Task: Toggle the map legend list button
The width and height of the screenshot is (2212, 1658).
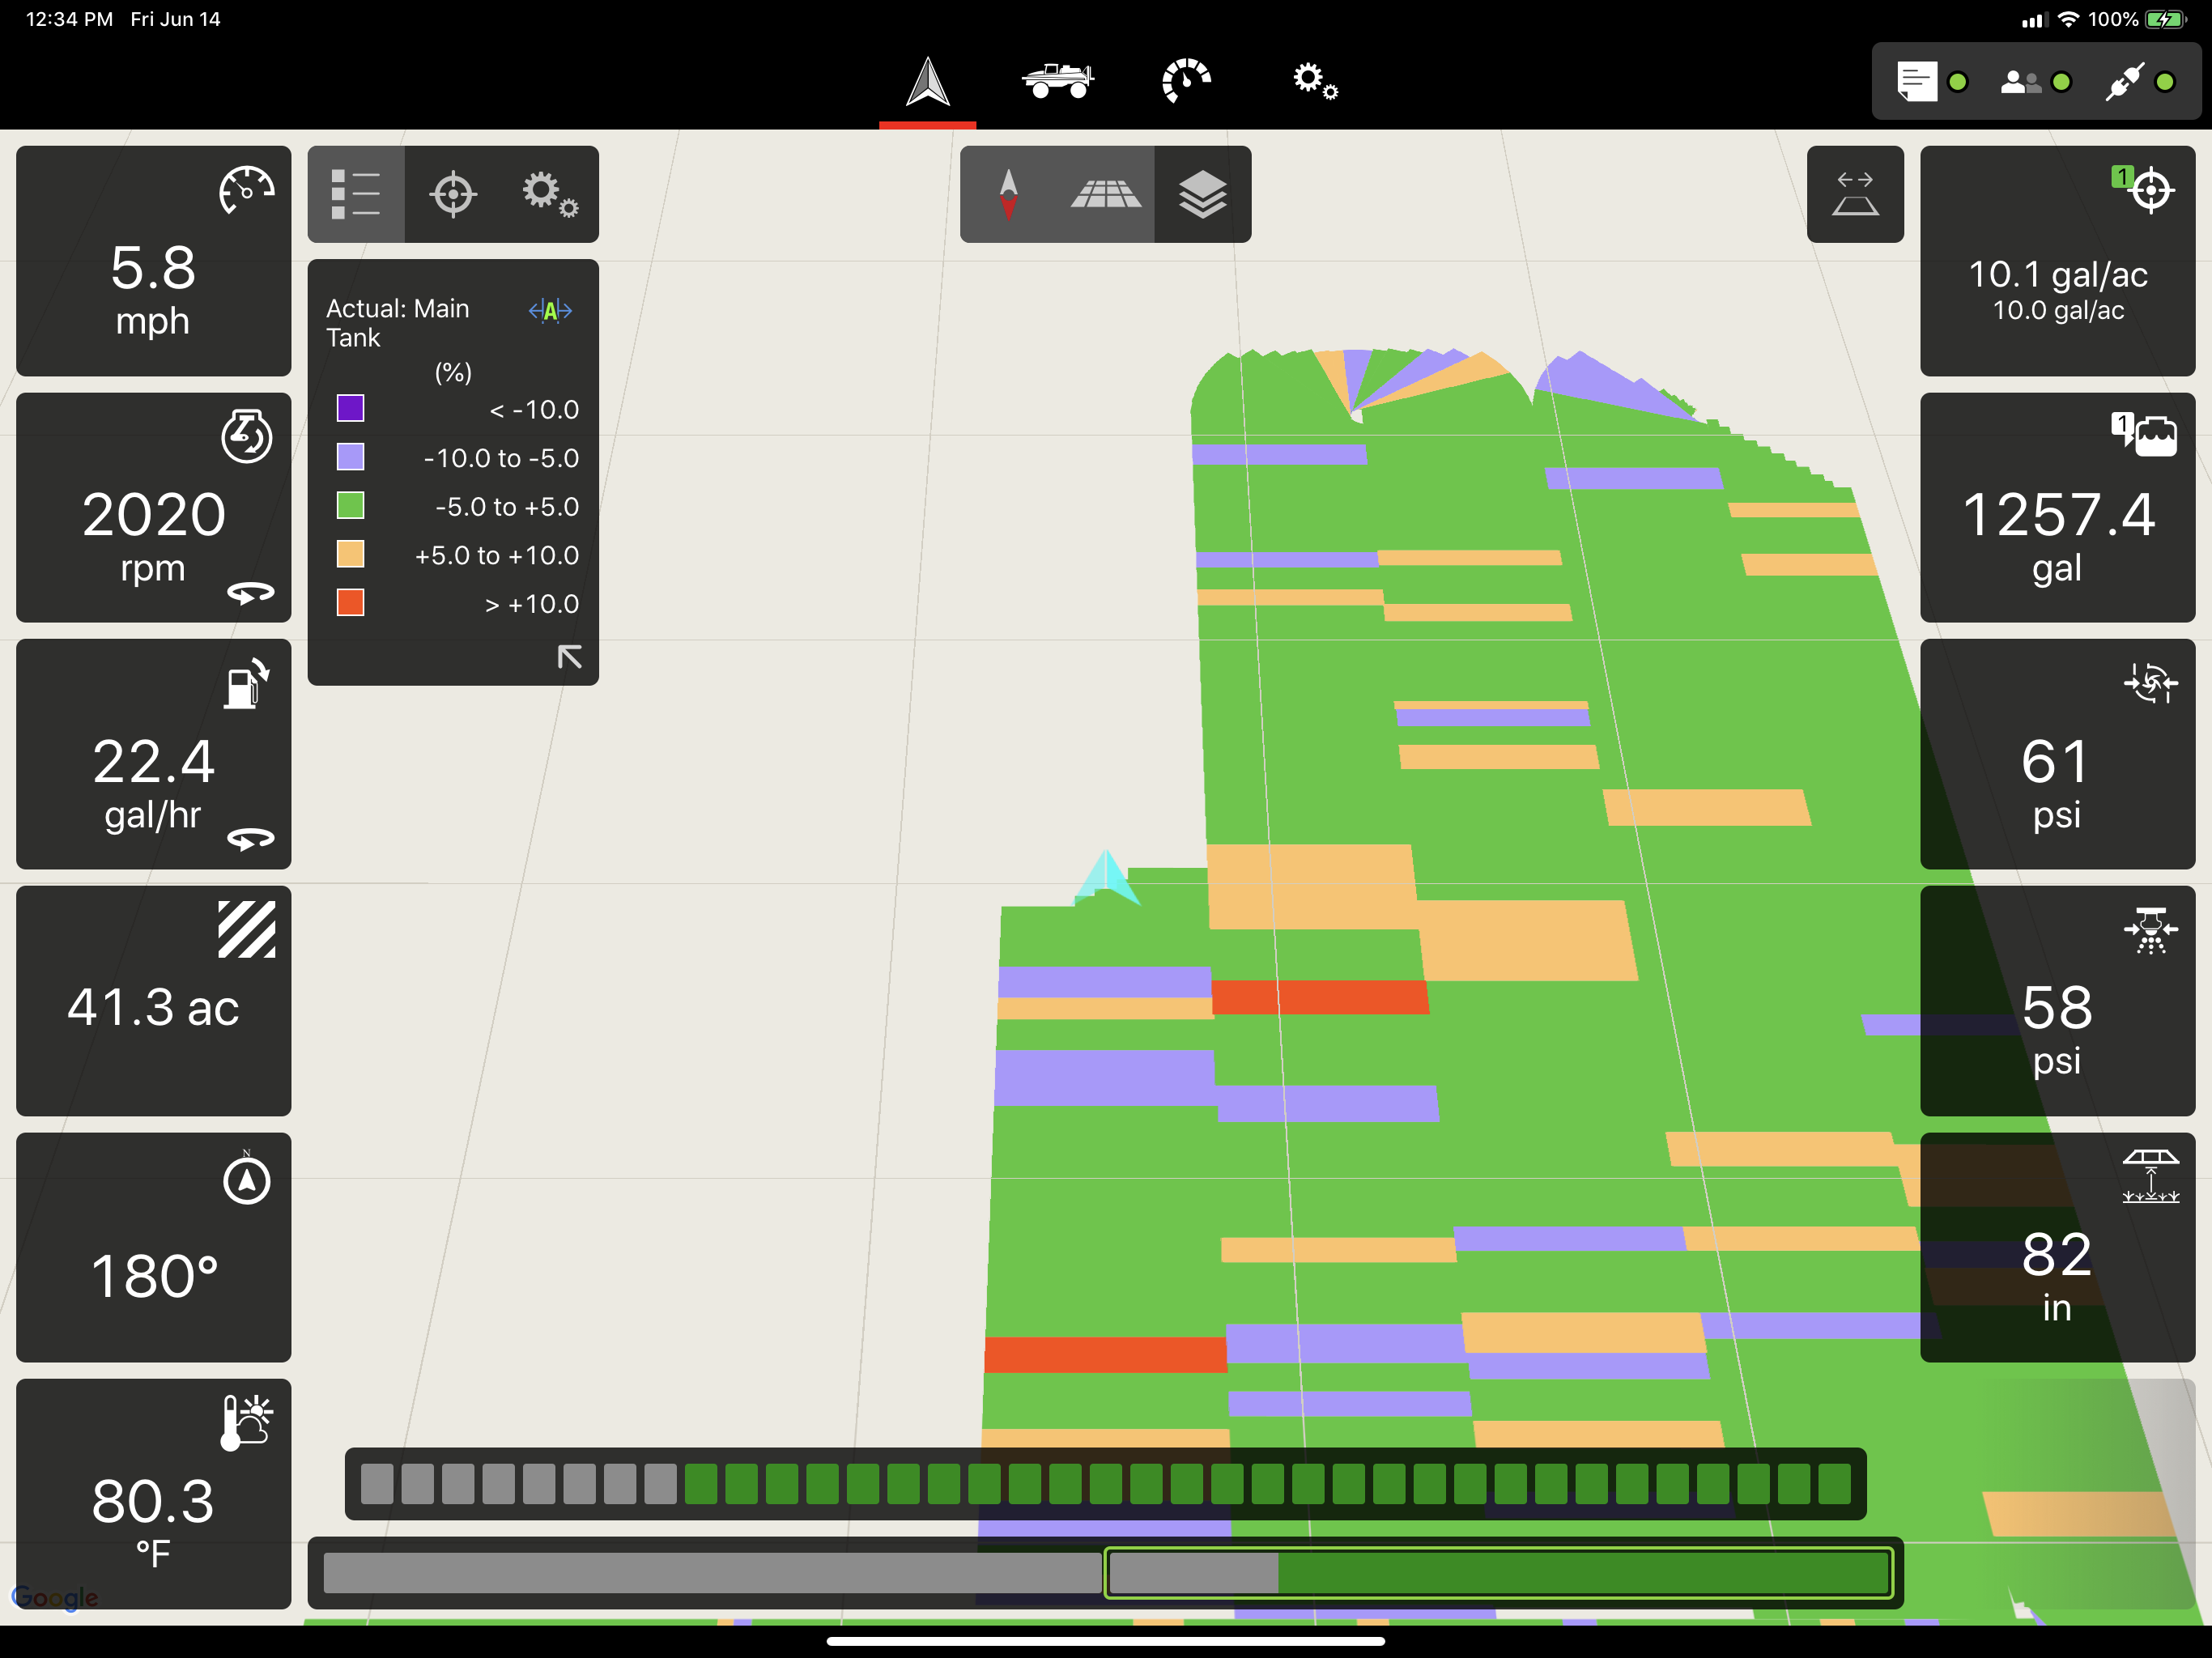Action: click(356, 194)
